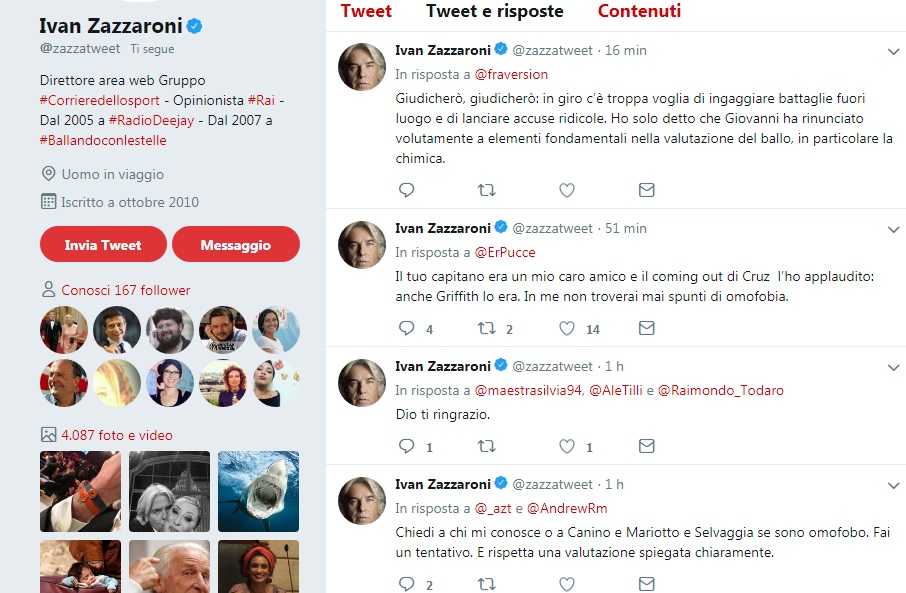Send the @fraversion reply via direct message
Viewport: 906px width, 593px height.
[x=647, y=190]
